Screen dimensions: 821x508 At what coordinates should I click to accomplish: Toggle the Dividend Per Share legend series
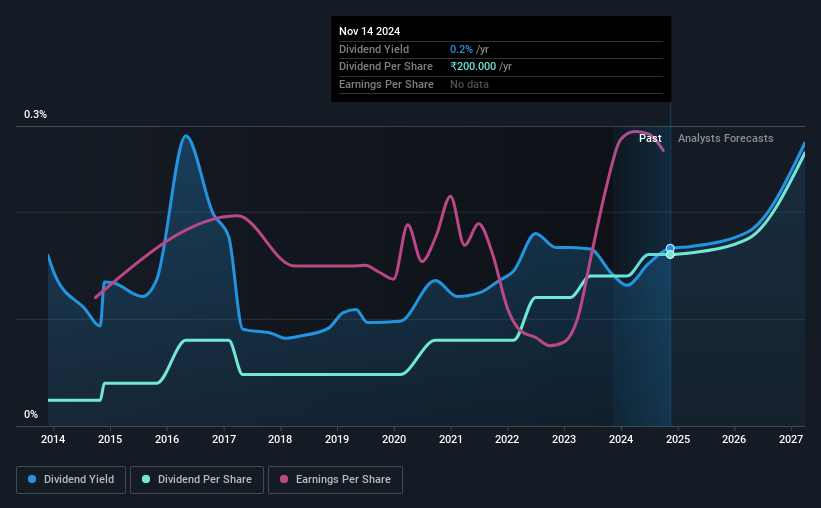pyautogui.click(x=197, y=480)
